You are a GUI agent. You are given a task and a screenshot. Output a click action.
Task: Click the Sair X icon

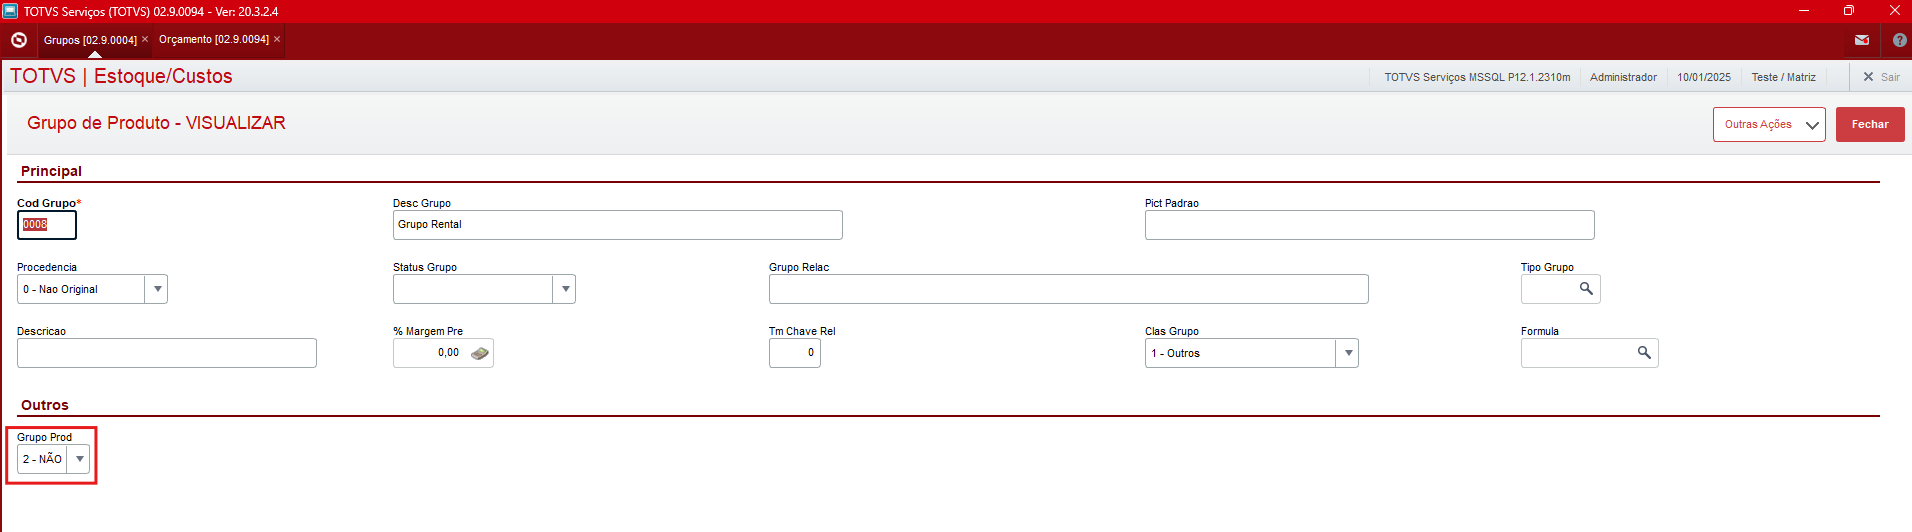pos(1868,77)
